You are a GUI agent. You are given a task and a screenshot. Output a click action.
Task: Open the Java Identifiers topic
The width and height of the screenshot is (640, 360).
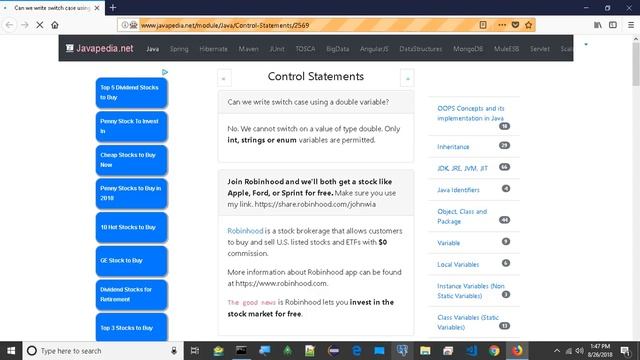pyautogui.click(x=458, y=190)
